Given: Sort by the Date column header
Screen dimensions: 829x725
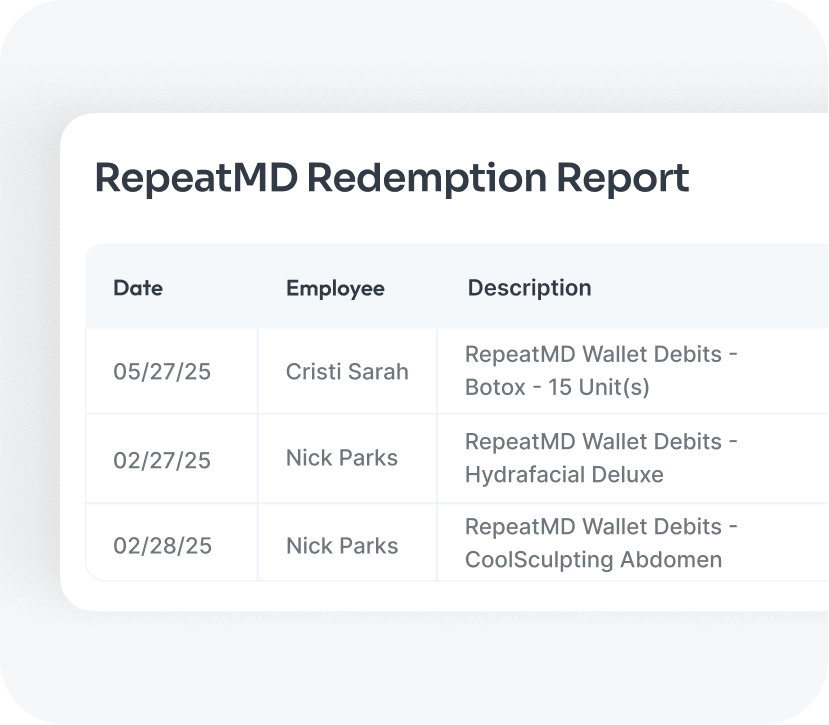Looking at the screenshot, I should tap(138, 288).
